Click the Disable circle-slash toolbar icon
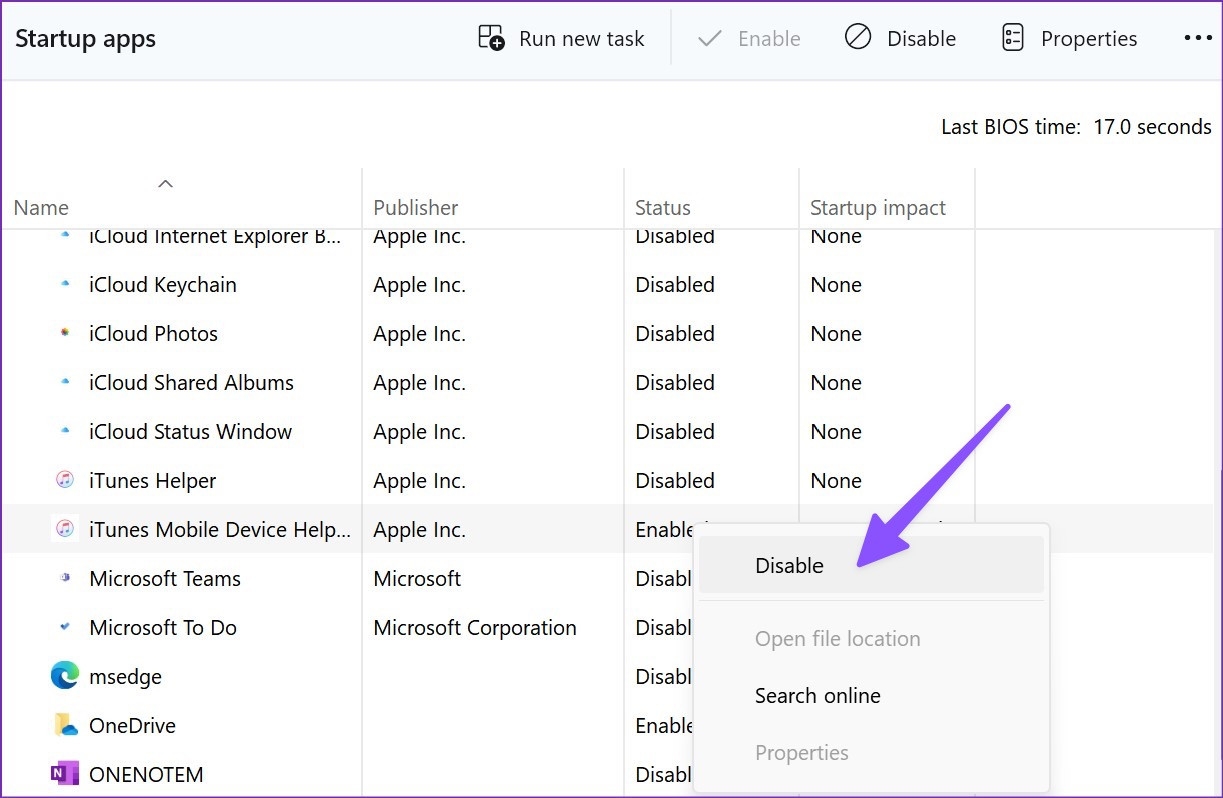The image size is (1223, 798). tap(857, 37)
